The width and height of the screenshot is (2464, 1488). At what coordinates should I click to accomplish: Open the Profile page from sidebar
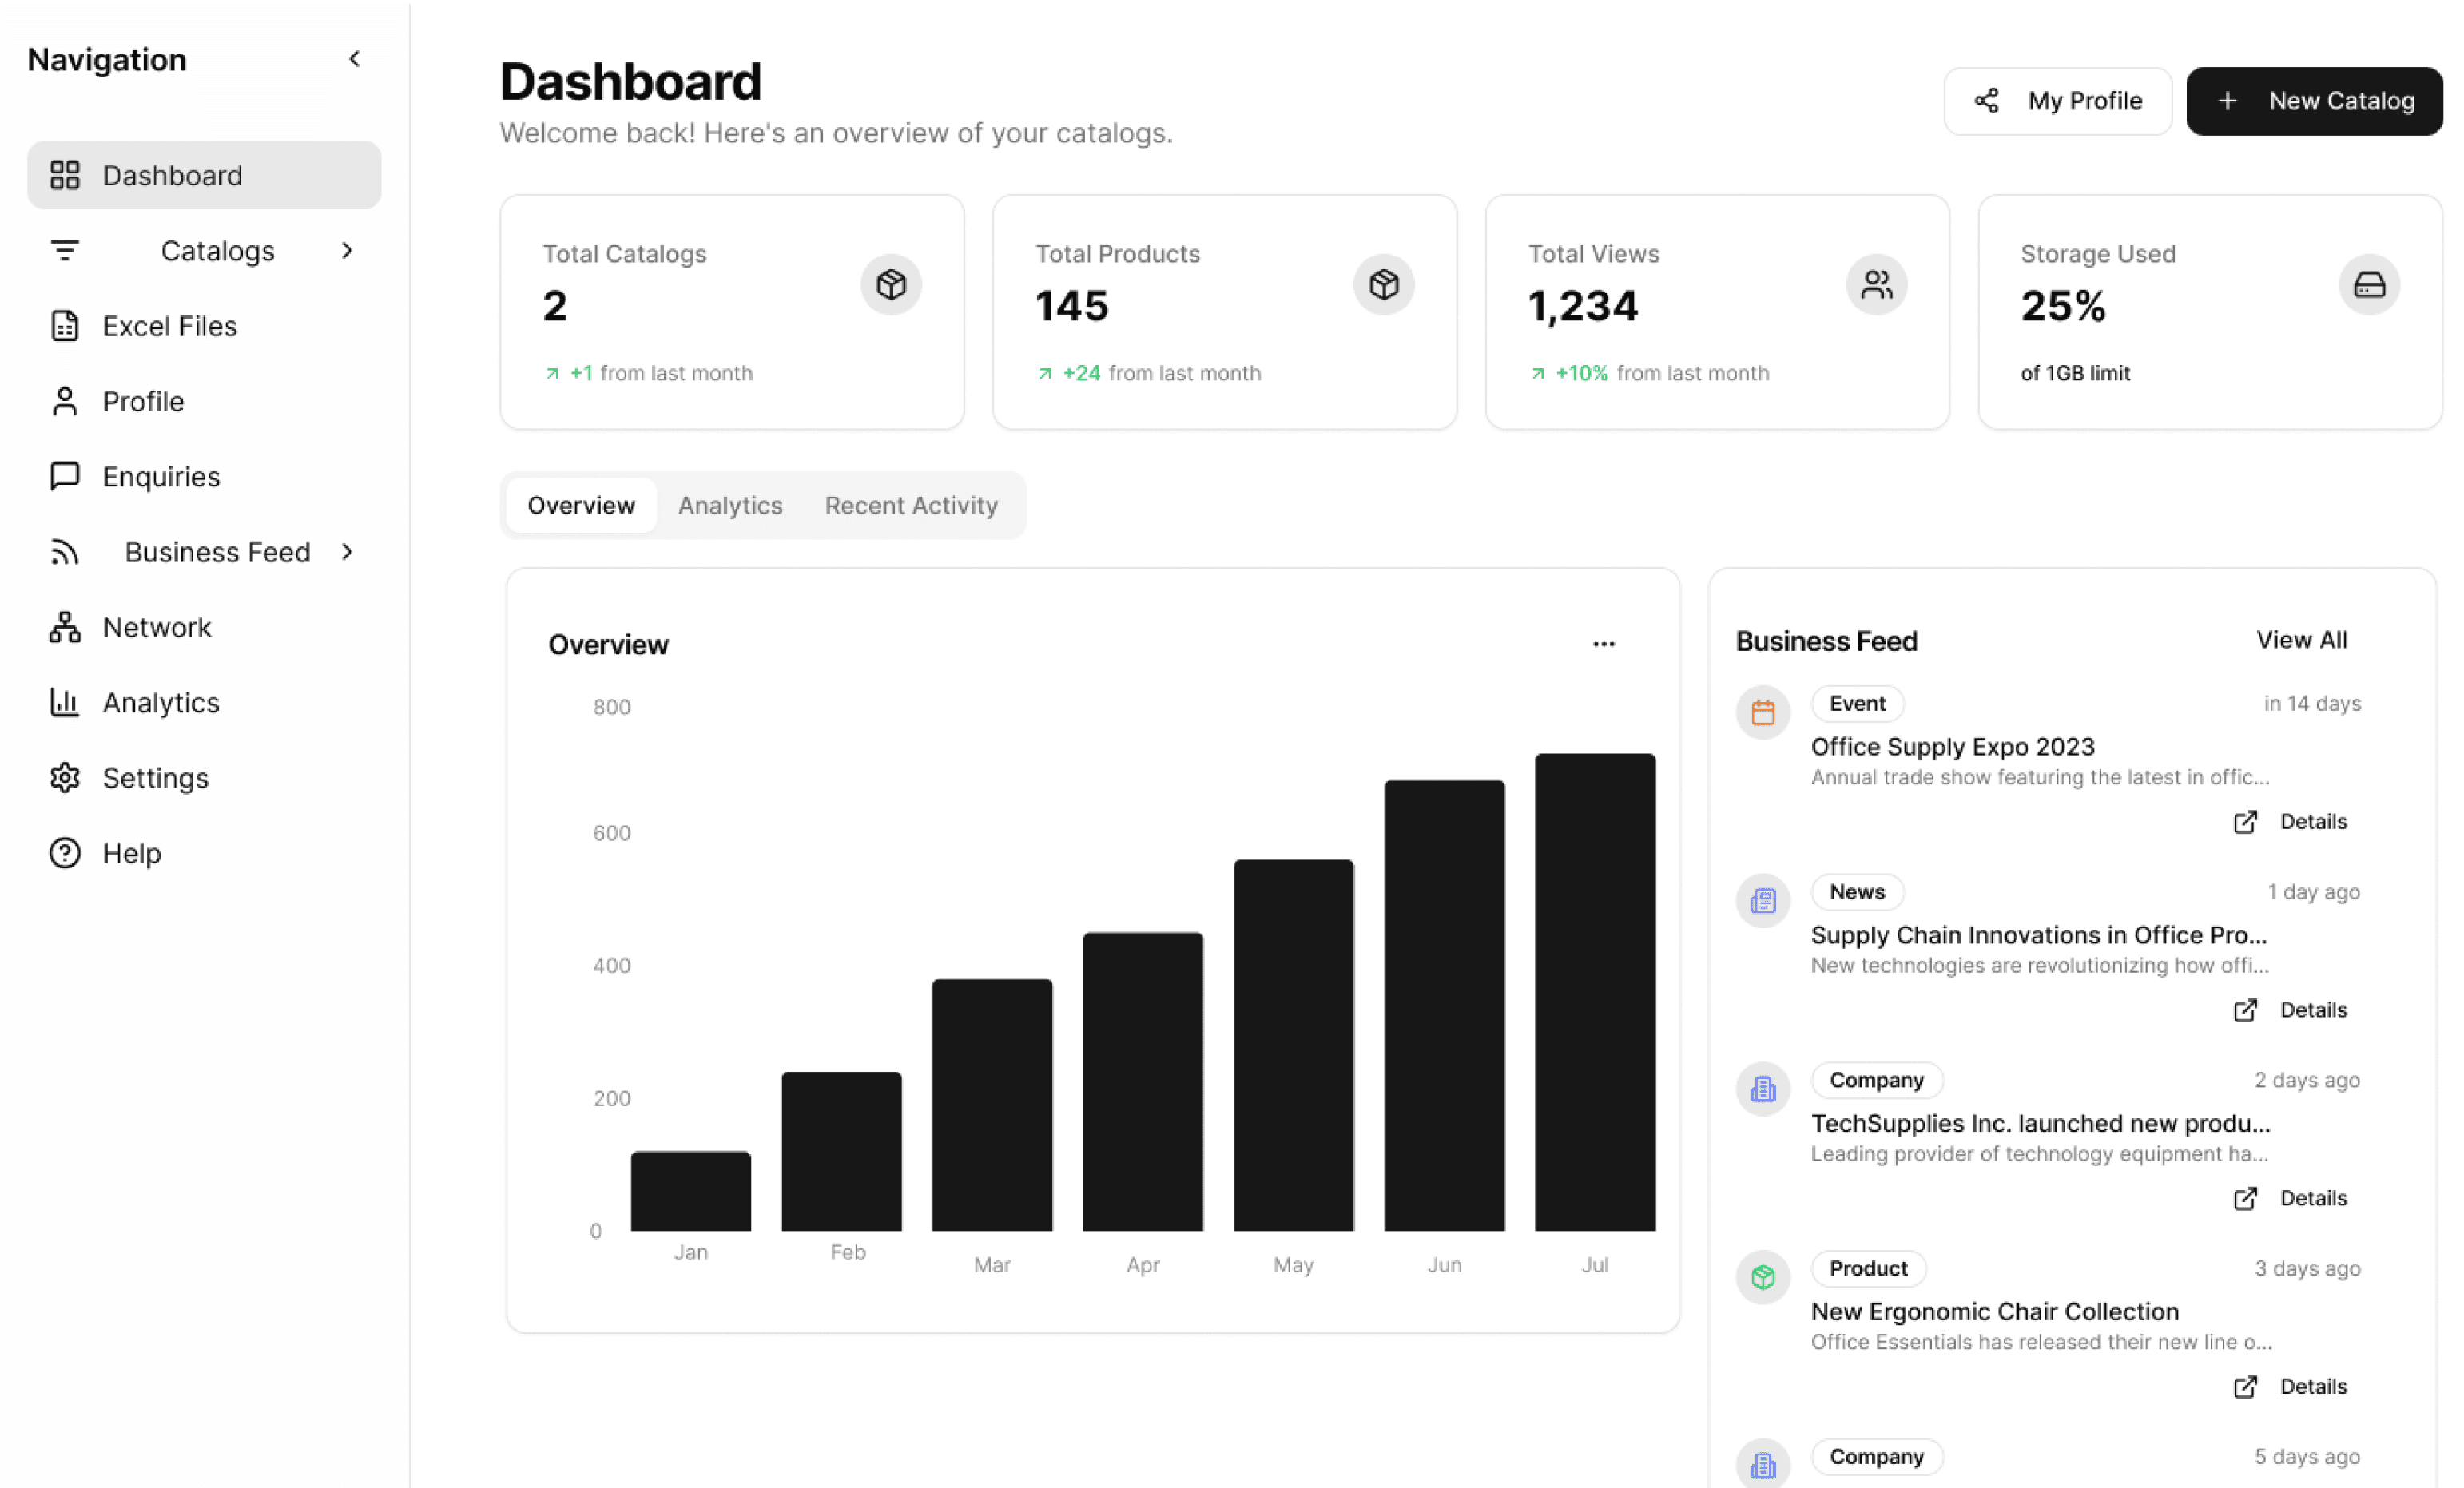click(204, 401)
